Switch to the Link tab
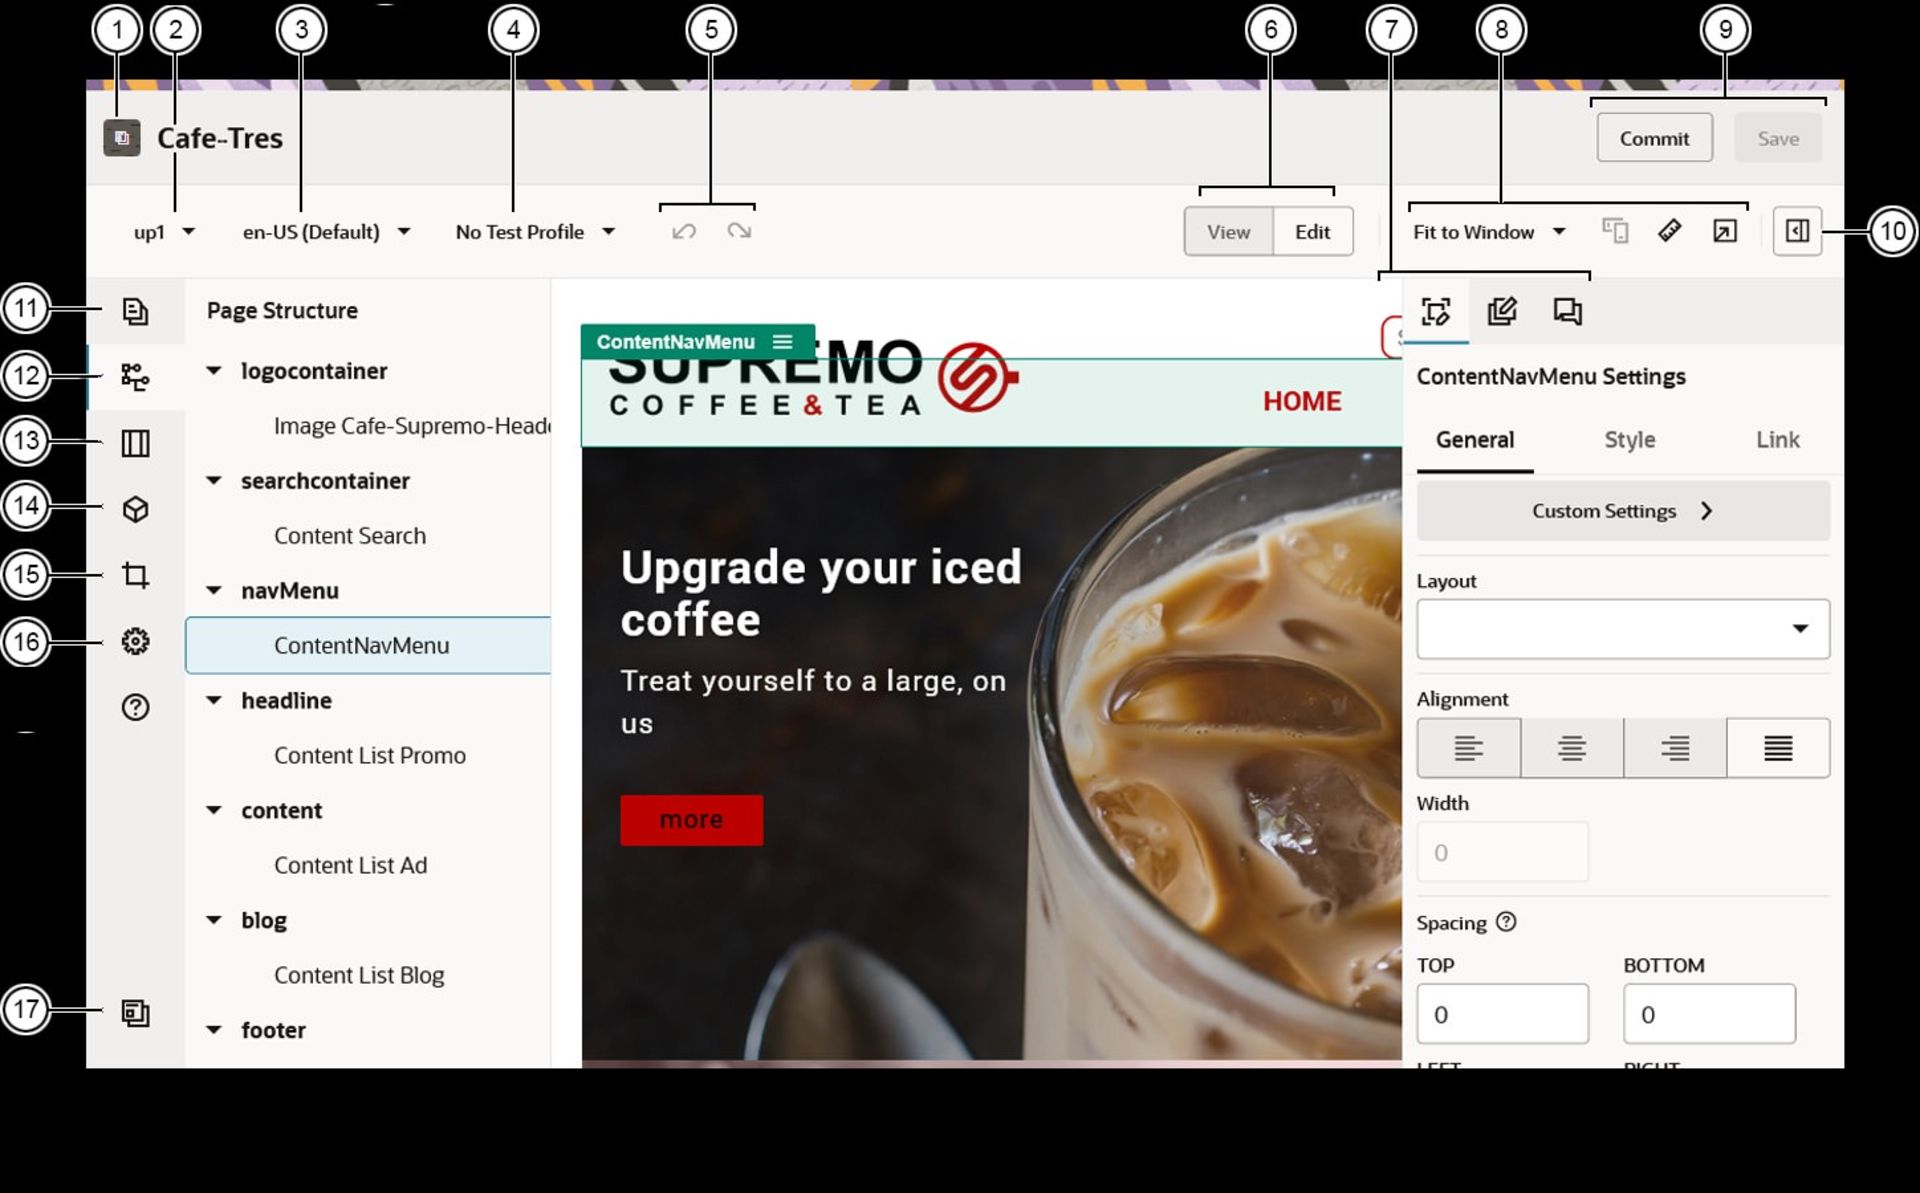1920x1193 pixels. point(1777,440)
